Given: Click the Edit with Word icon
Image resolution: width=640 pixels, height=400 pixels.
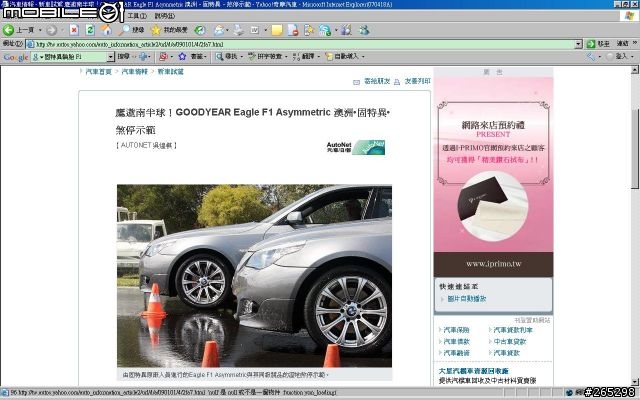Looking at the screenshot, I should click(x=255, y=30).
